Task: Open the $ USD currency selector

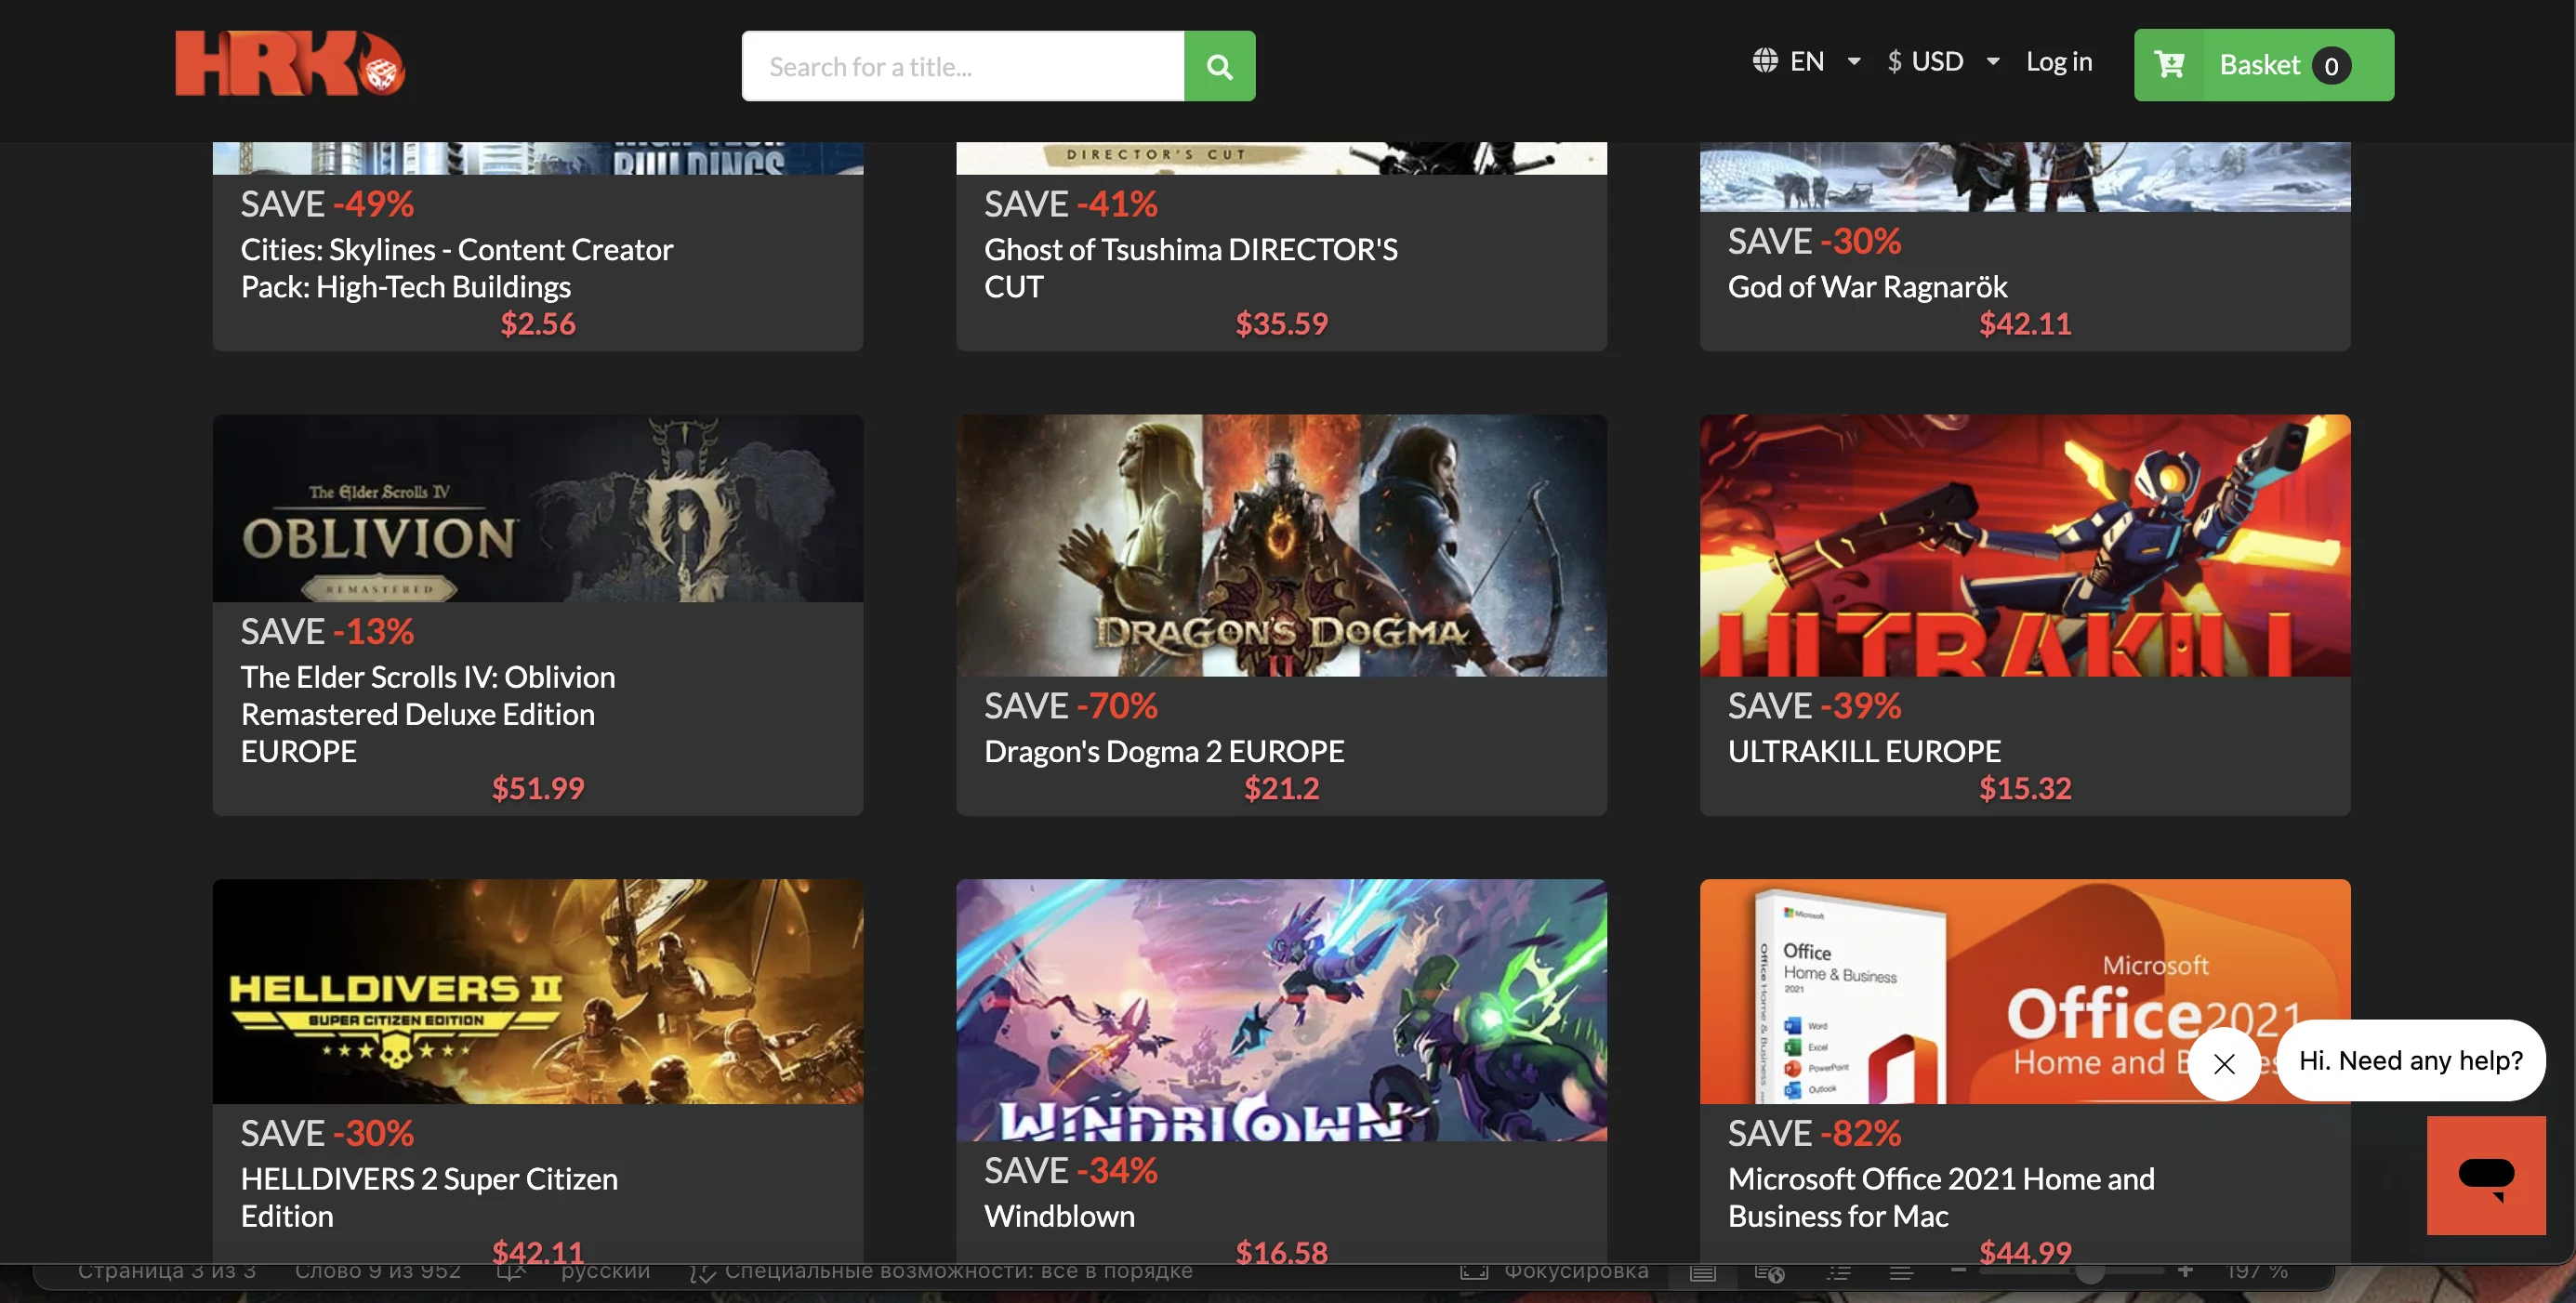Action: coord(1926,61)
